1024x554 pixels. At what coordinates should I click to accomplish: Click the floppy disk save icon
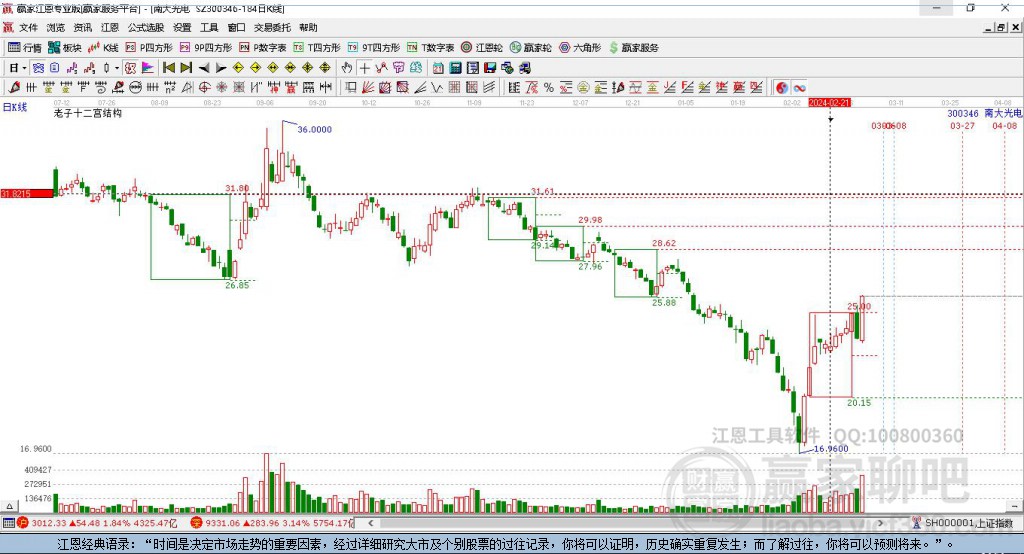coord(490,68)
